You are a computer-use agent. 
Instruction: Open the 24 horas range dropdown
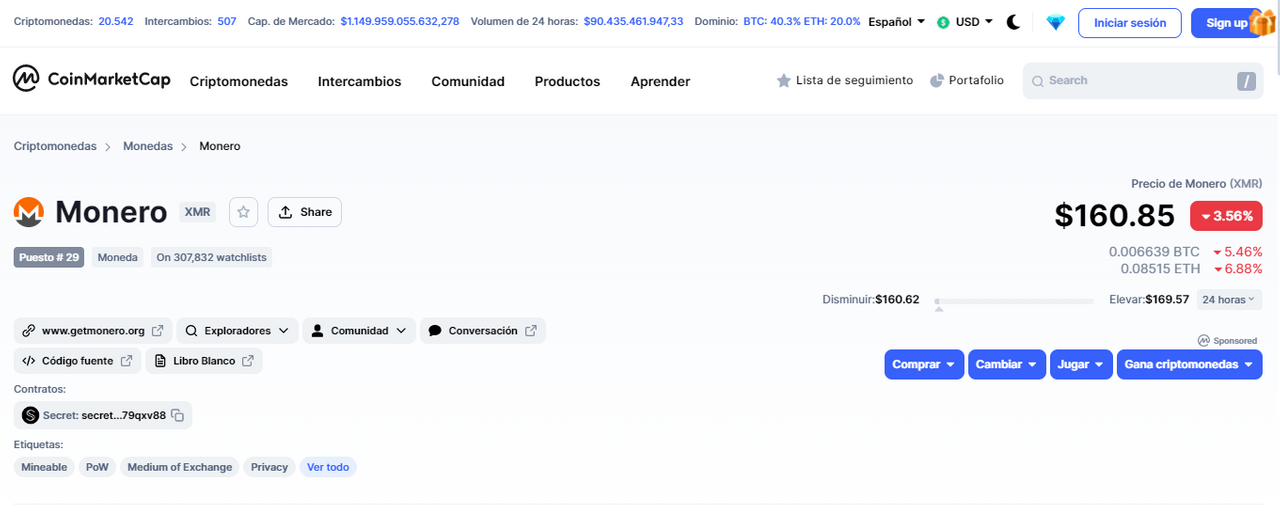click(x=1229, y=299)
